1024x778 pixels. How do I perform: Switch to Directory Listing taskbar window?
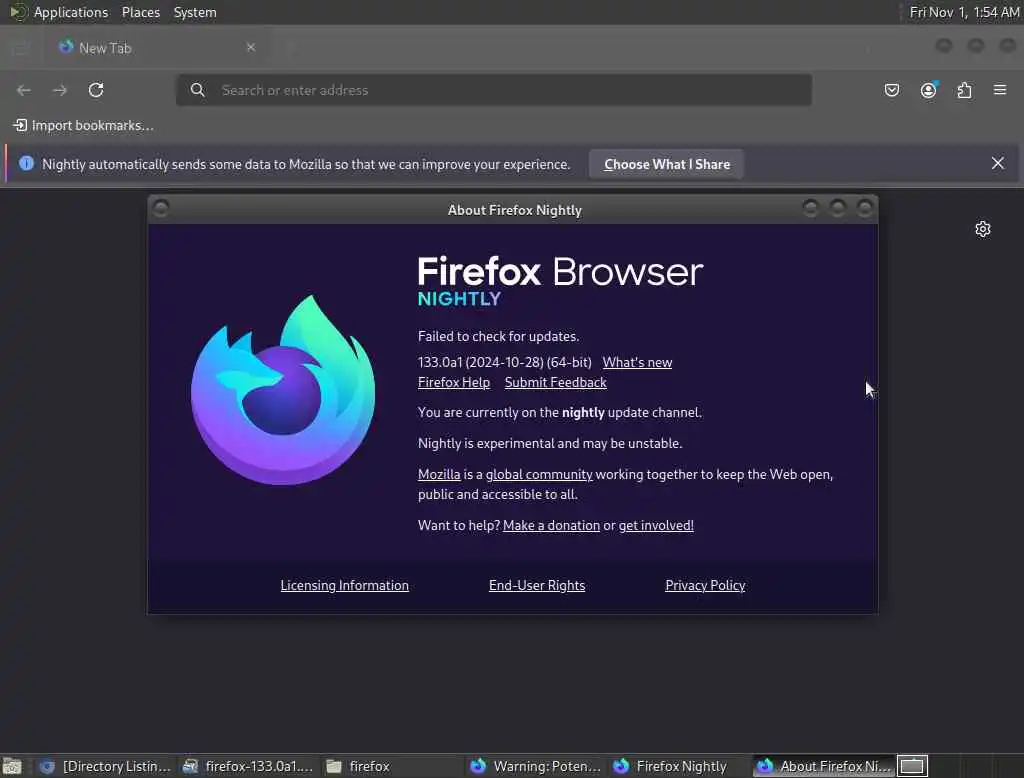coord(105,766)
